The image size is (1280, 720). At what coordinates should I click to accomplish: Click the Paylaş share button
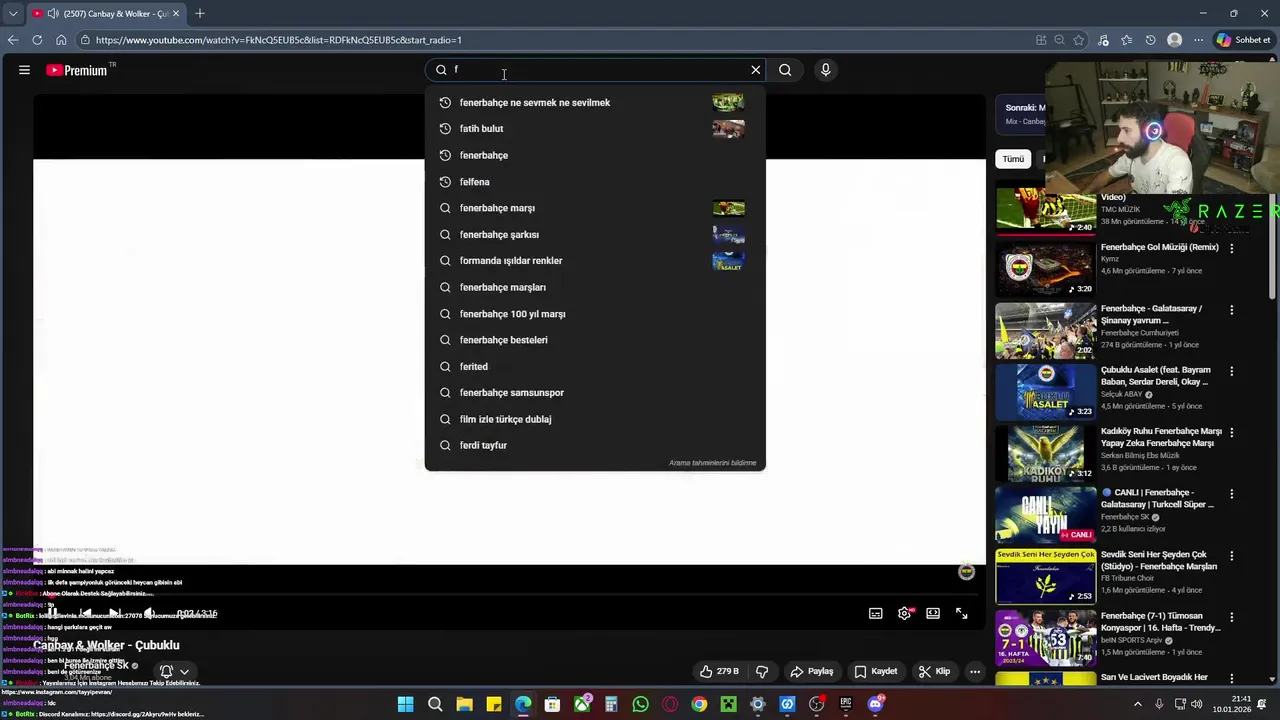click(812, 671)
